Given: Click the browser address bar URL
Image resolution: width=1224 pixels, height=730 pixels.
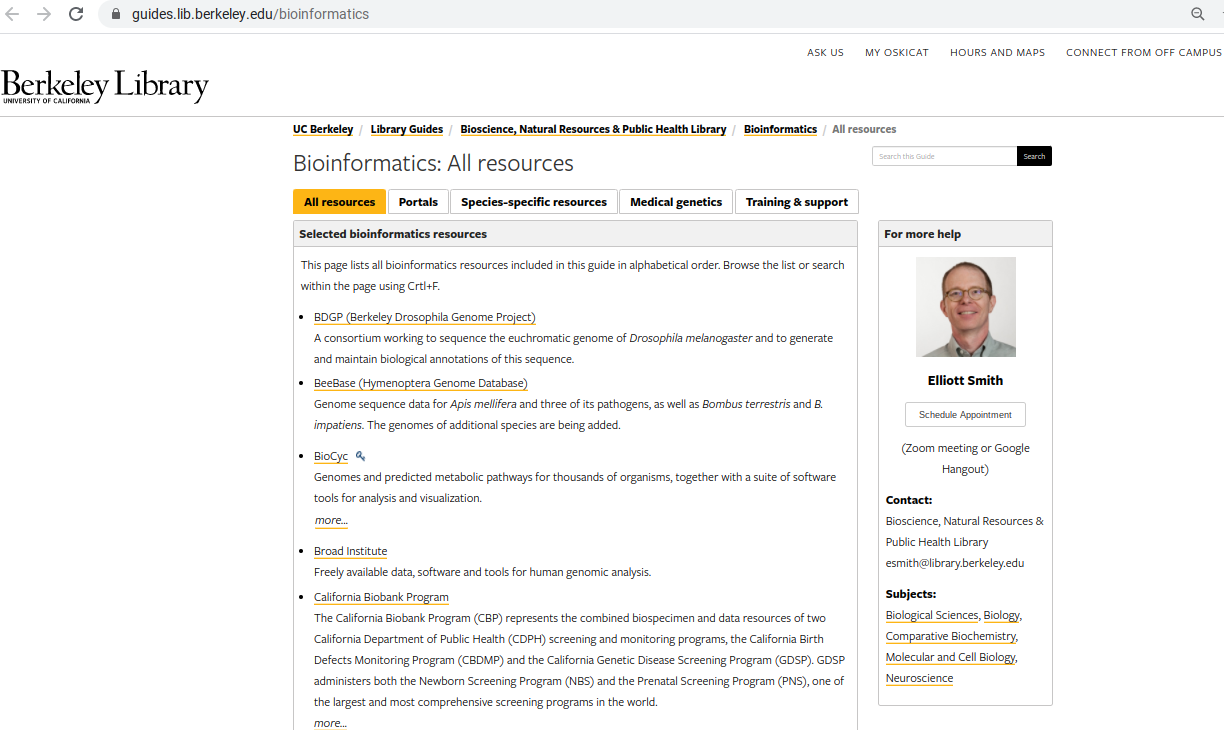Looking at the screenshot, I should pos(250,14).
